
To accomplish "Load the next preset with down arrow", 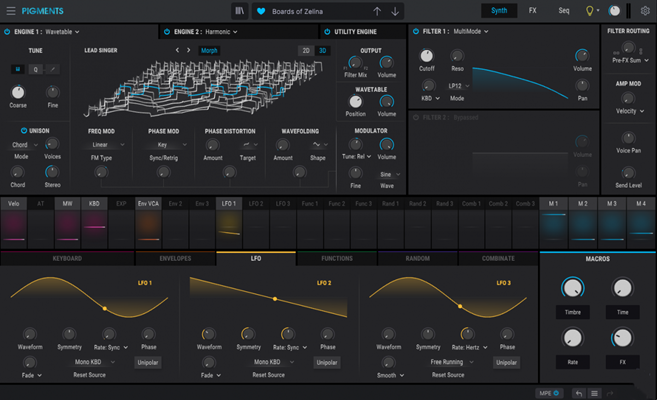I will click(395, 11).
